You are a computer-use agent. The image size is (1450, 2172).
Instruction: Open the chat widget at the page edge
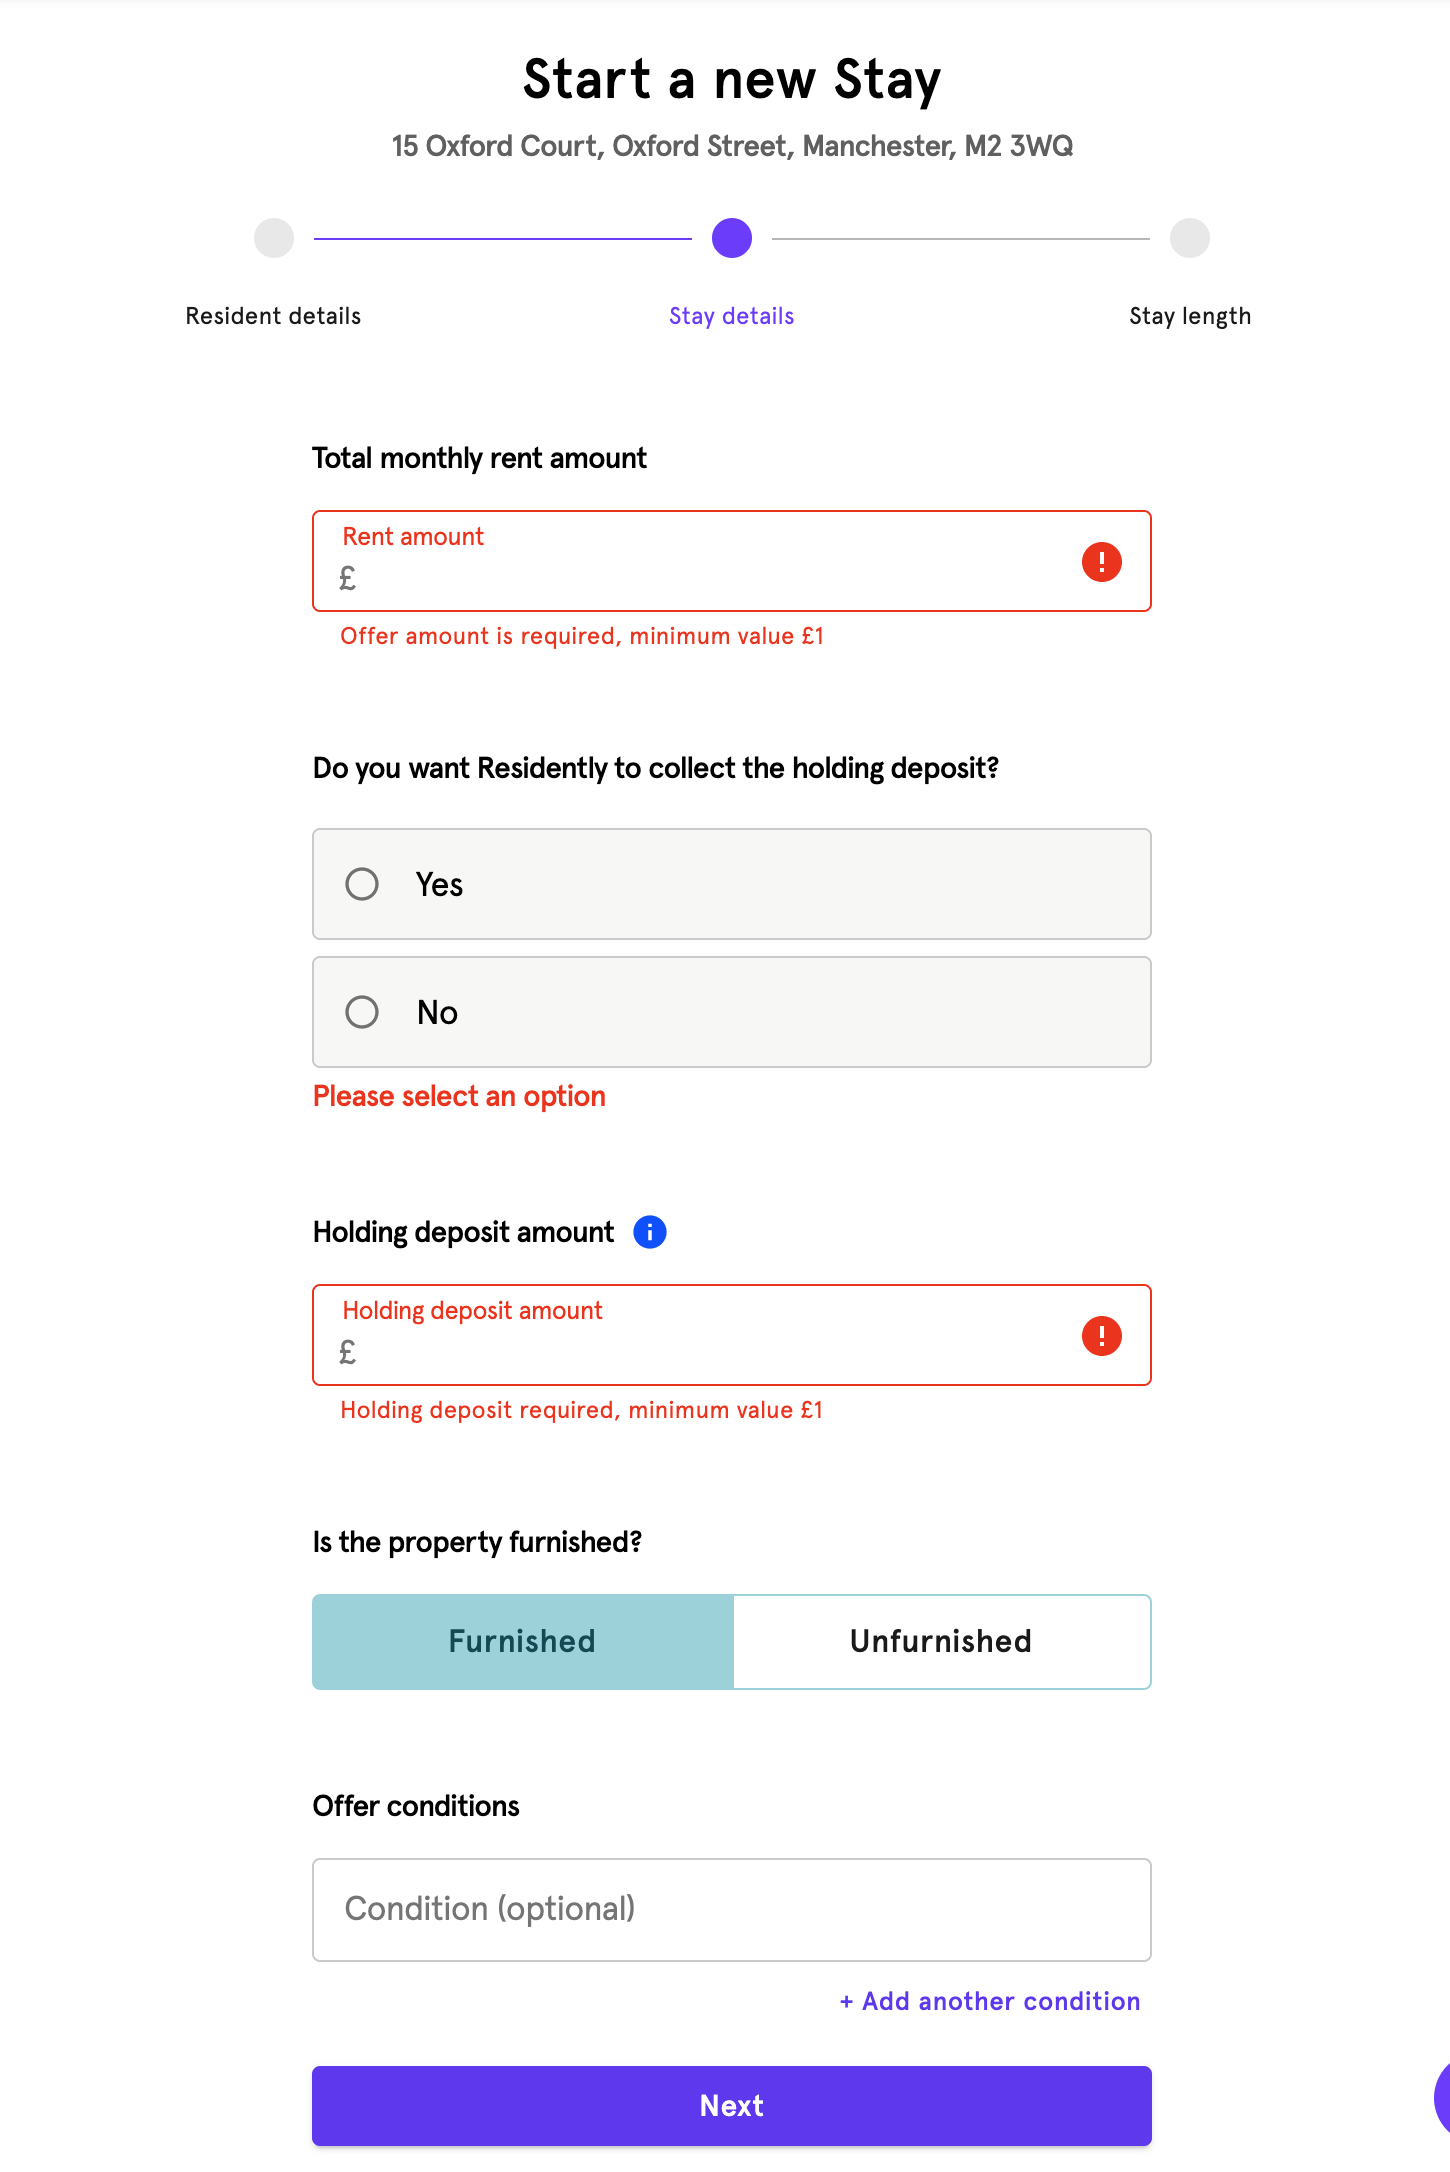(1441, 2100)
